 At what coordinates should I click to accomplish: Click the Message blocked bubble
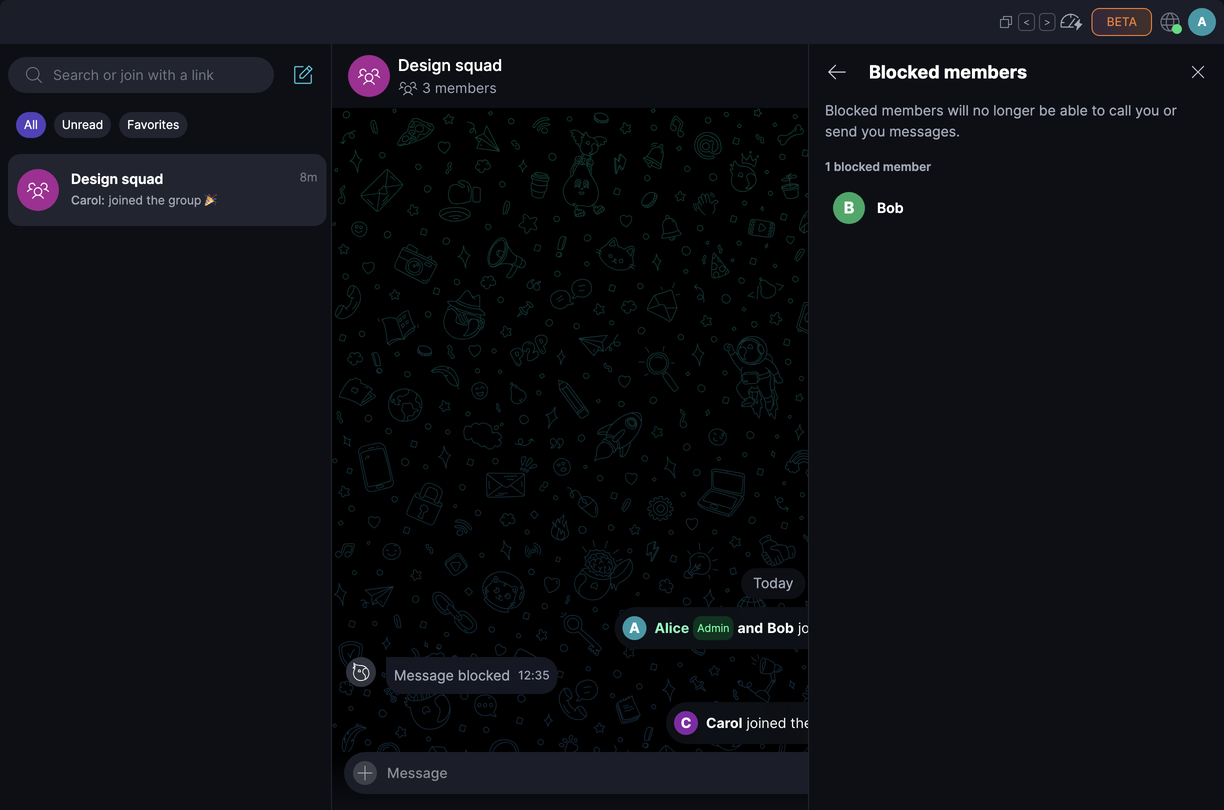pyautogui.click(x=471, y=675)
